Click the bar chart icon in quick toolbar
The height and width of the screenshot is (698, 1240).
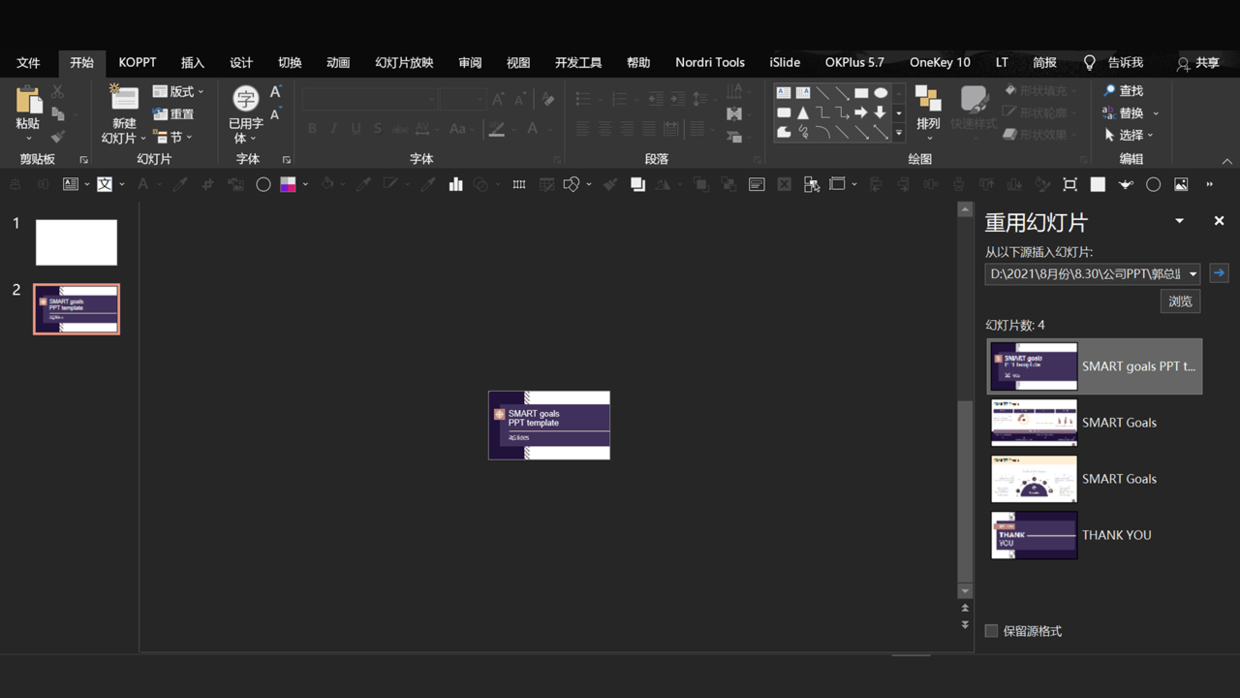[456, 184]
